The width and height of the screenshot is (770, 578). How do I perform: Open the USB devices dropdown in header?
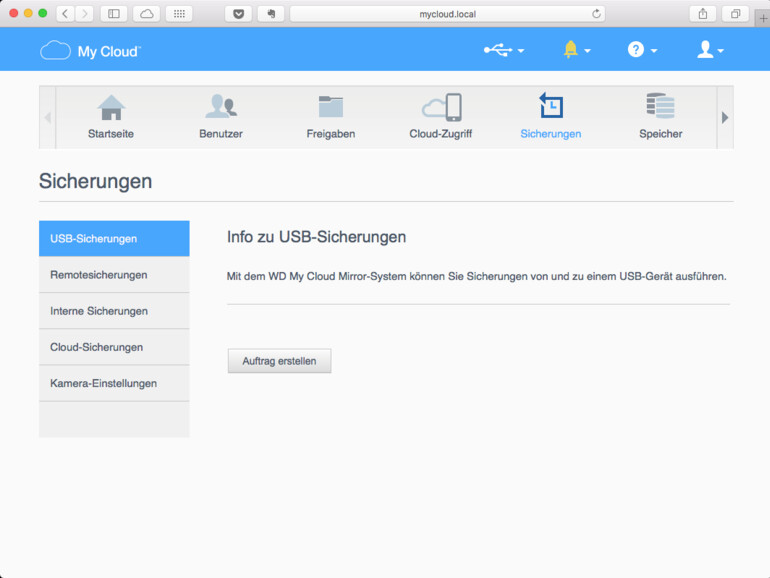504,50
